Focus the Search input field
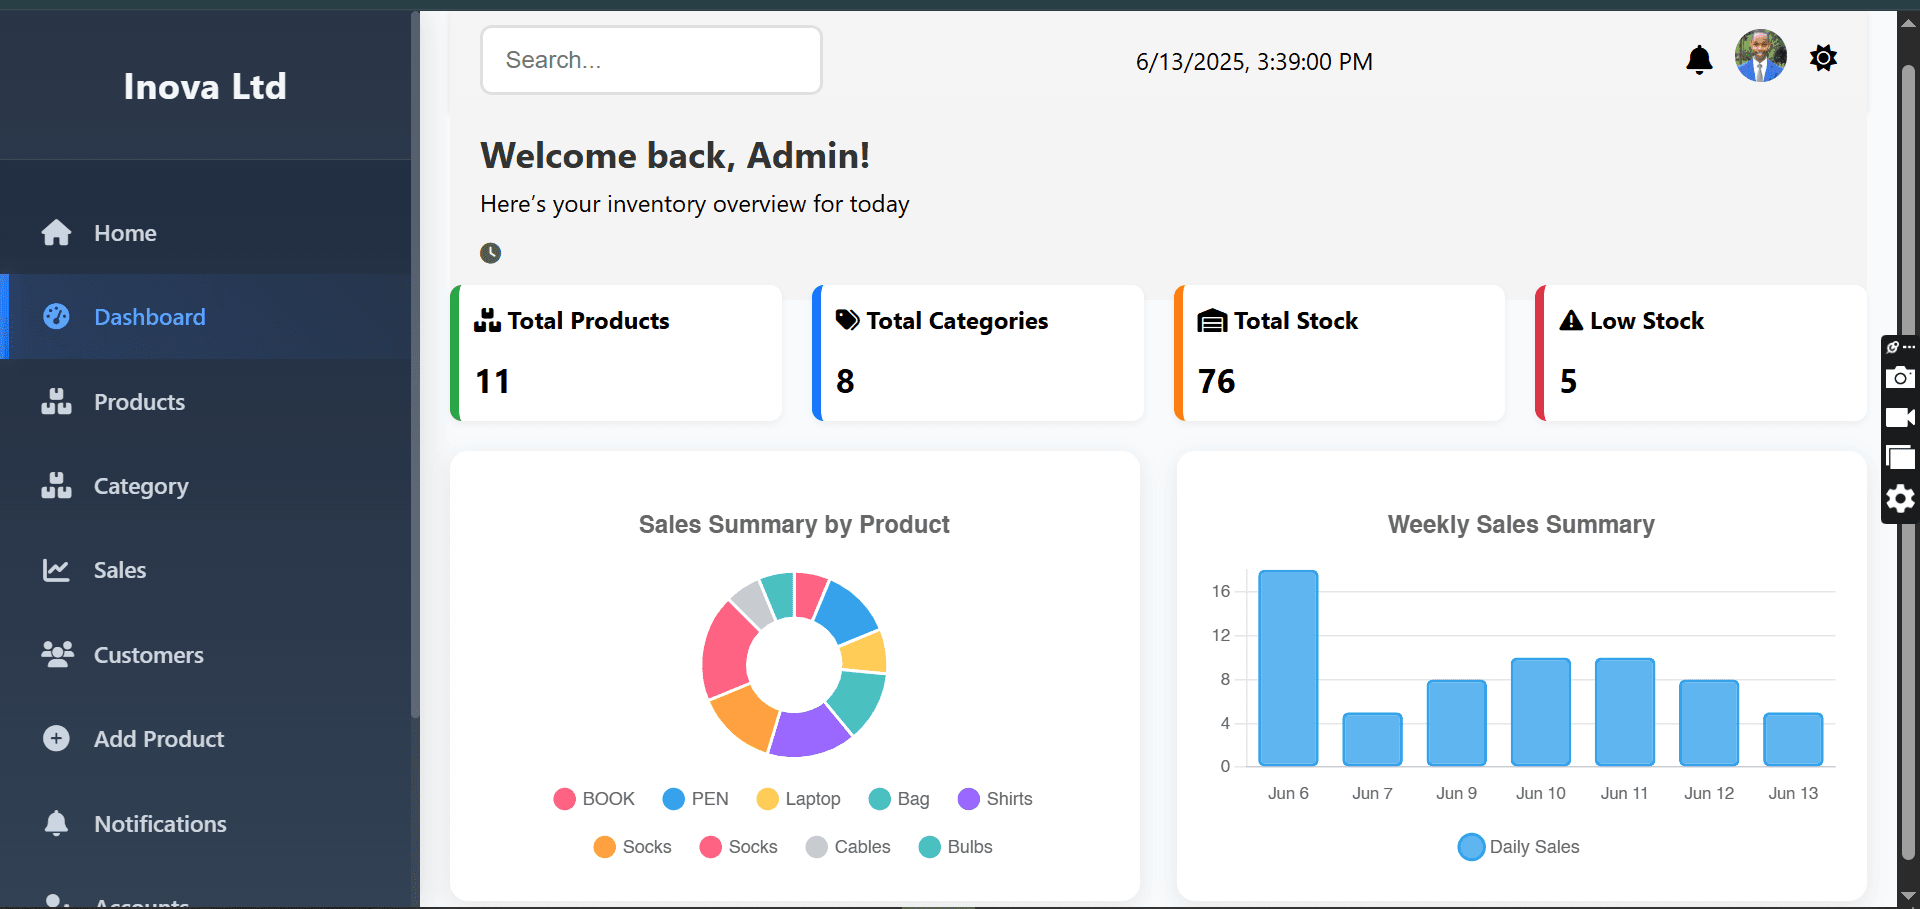The image size is (1920, 909). tap(651, 60)
